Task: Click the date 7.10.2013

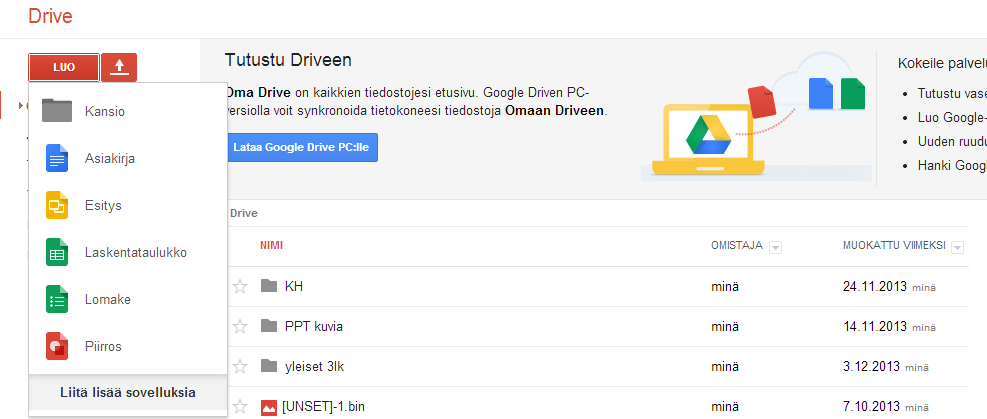Action: coord(872,406)
